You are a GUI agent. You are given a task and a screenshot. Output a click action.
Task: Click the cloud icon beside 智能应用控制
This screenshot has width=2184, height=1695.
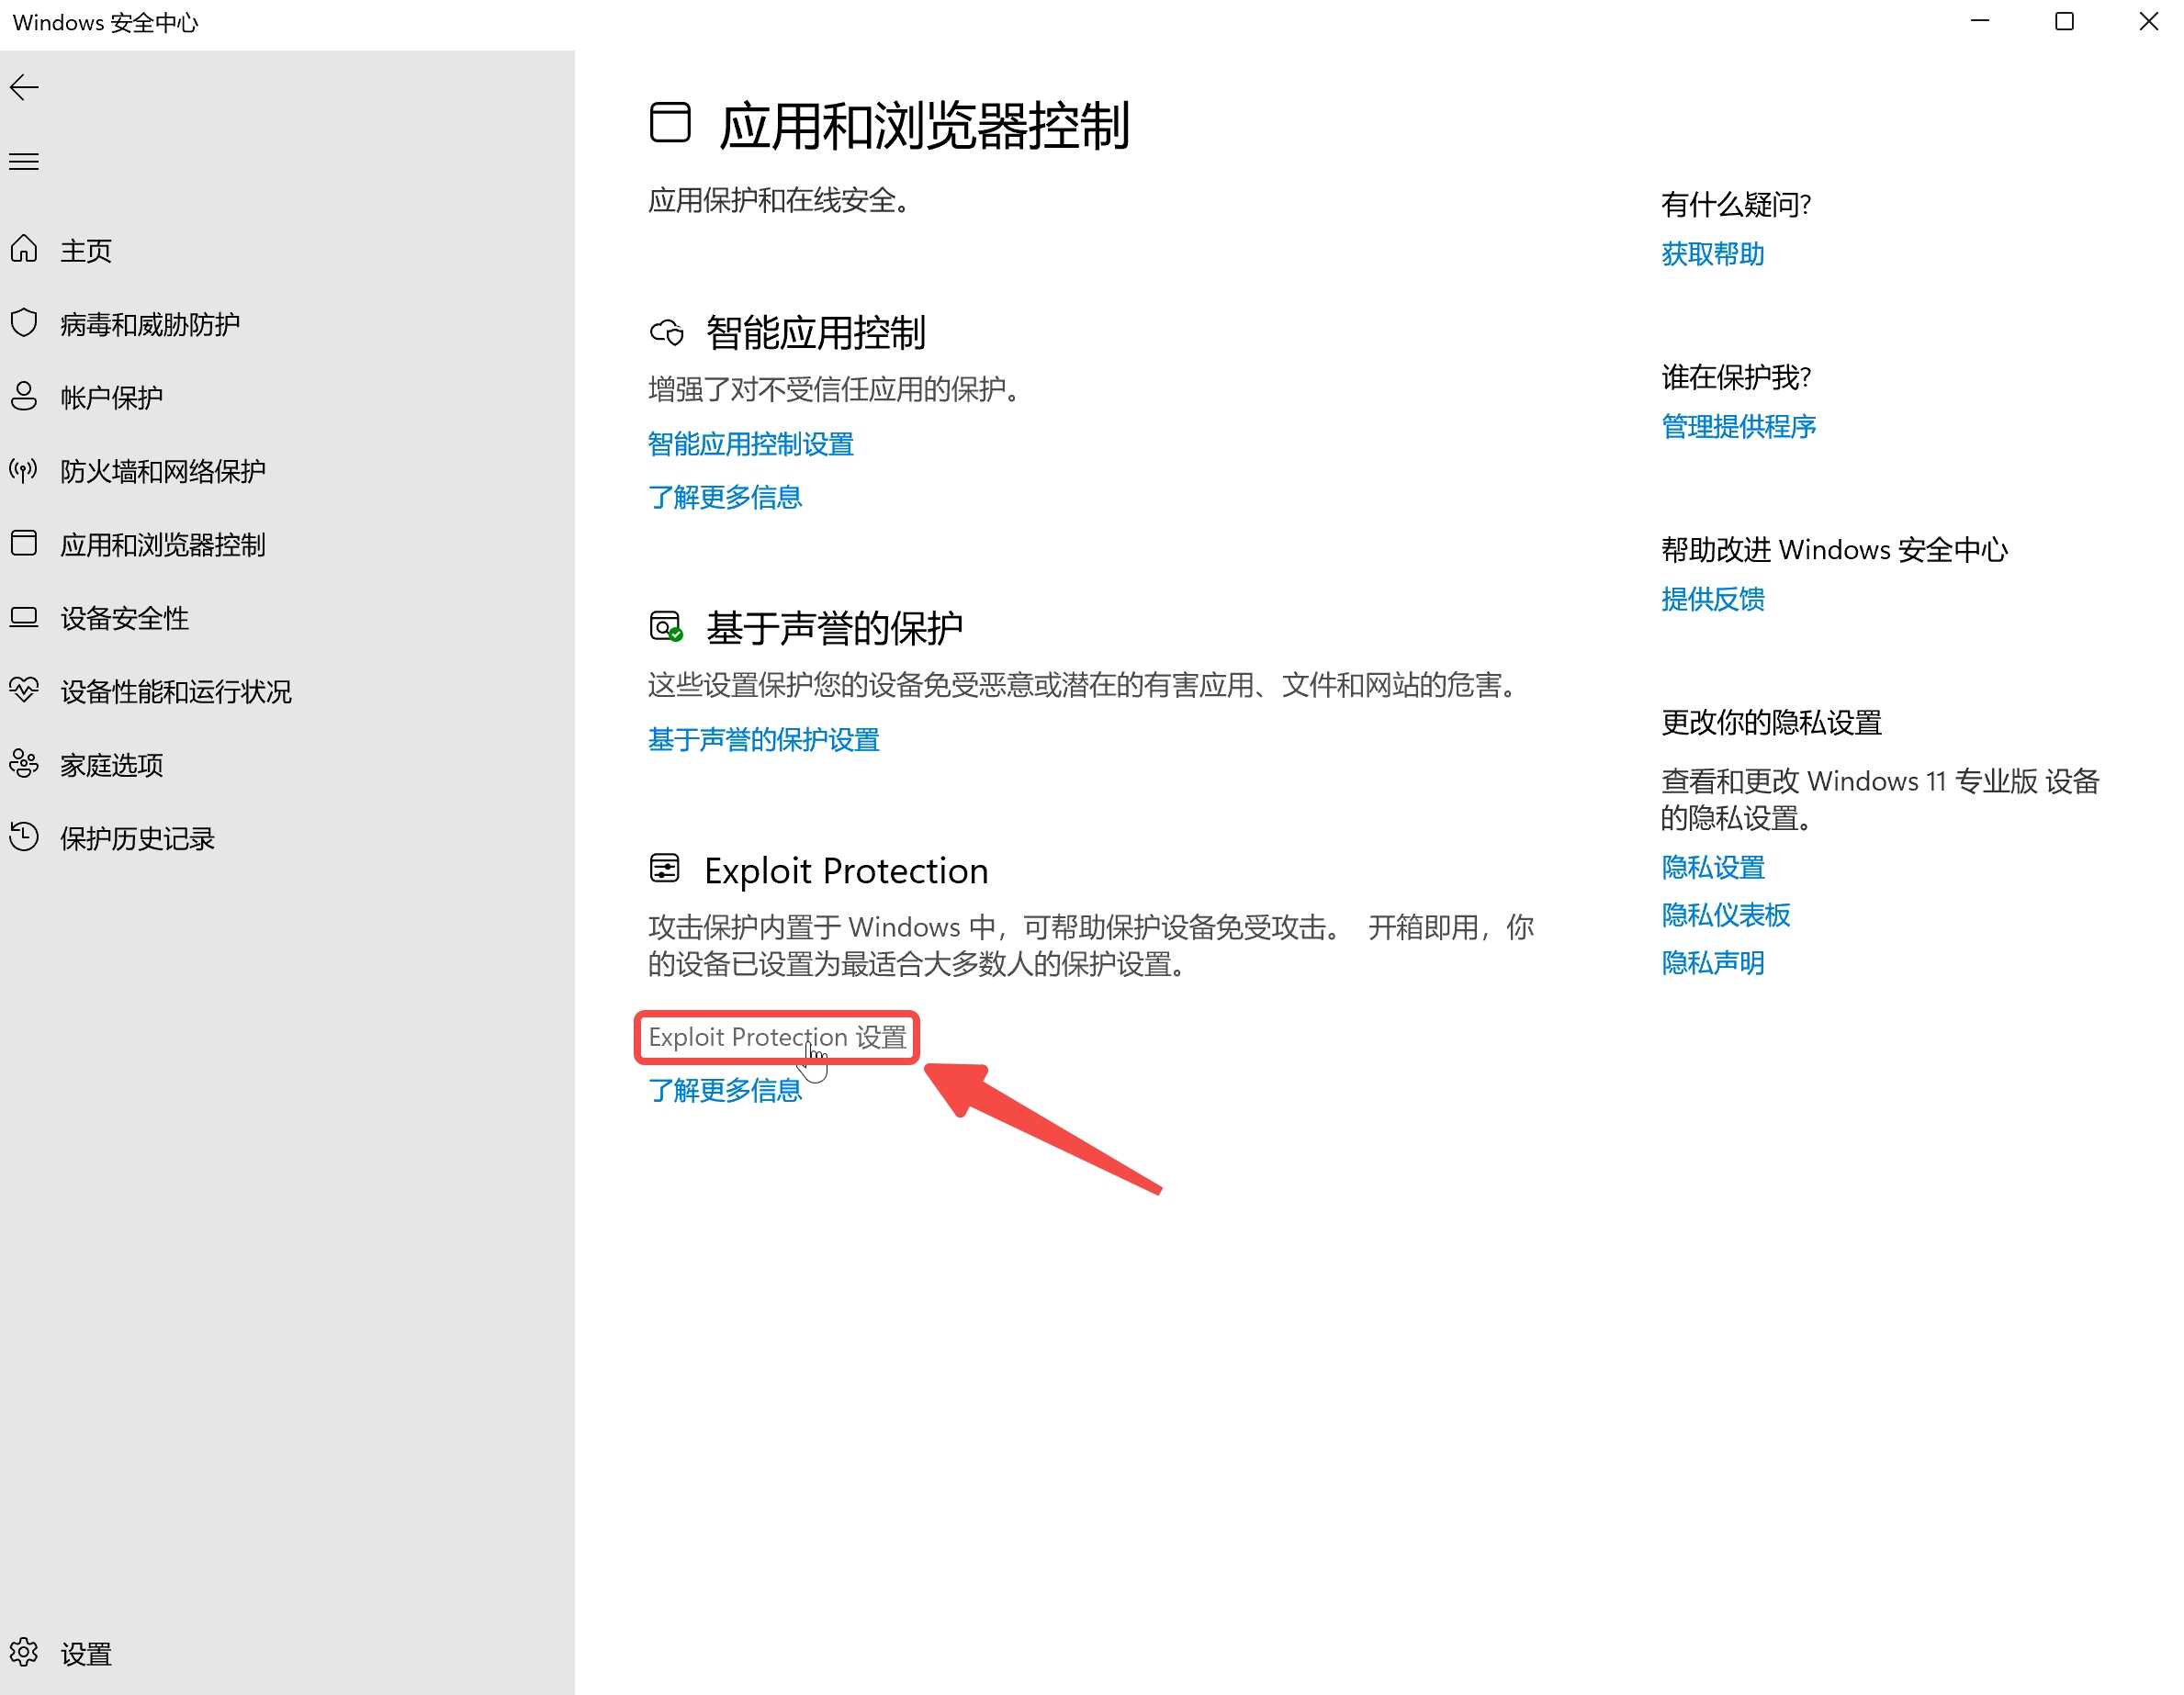tap(667, 332)
